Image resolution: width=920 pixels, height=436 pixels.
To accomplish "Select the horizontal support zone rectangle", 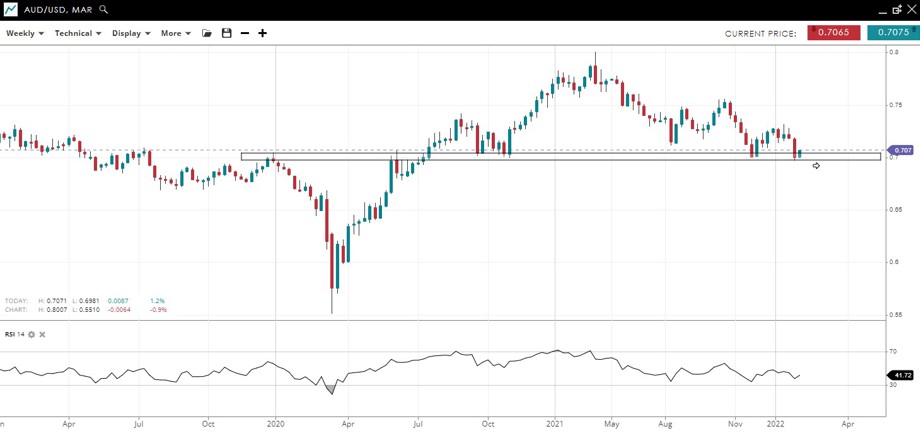I will point(560,156).
